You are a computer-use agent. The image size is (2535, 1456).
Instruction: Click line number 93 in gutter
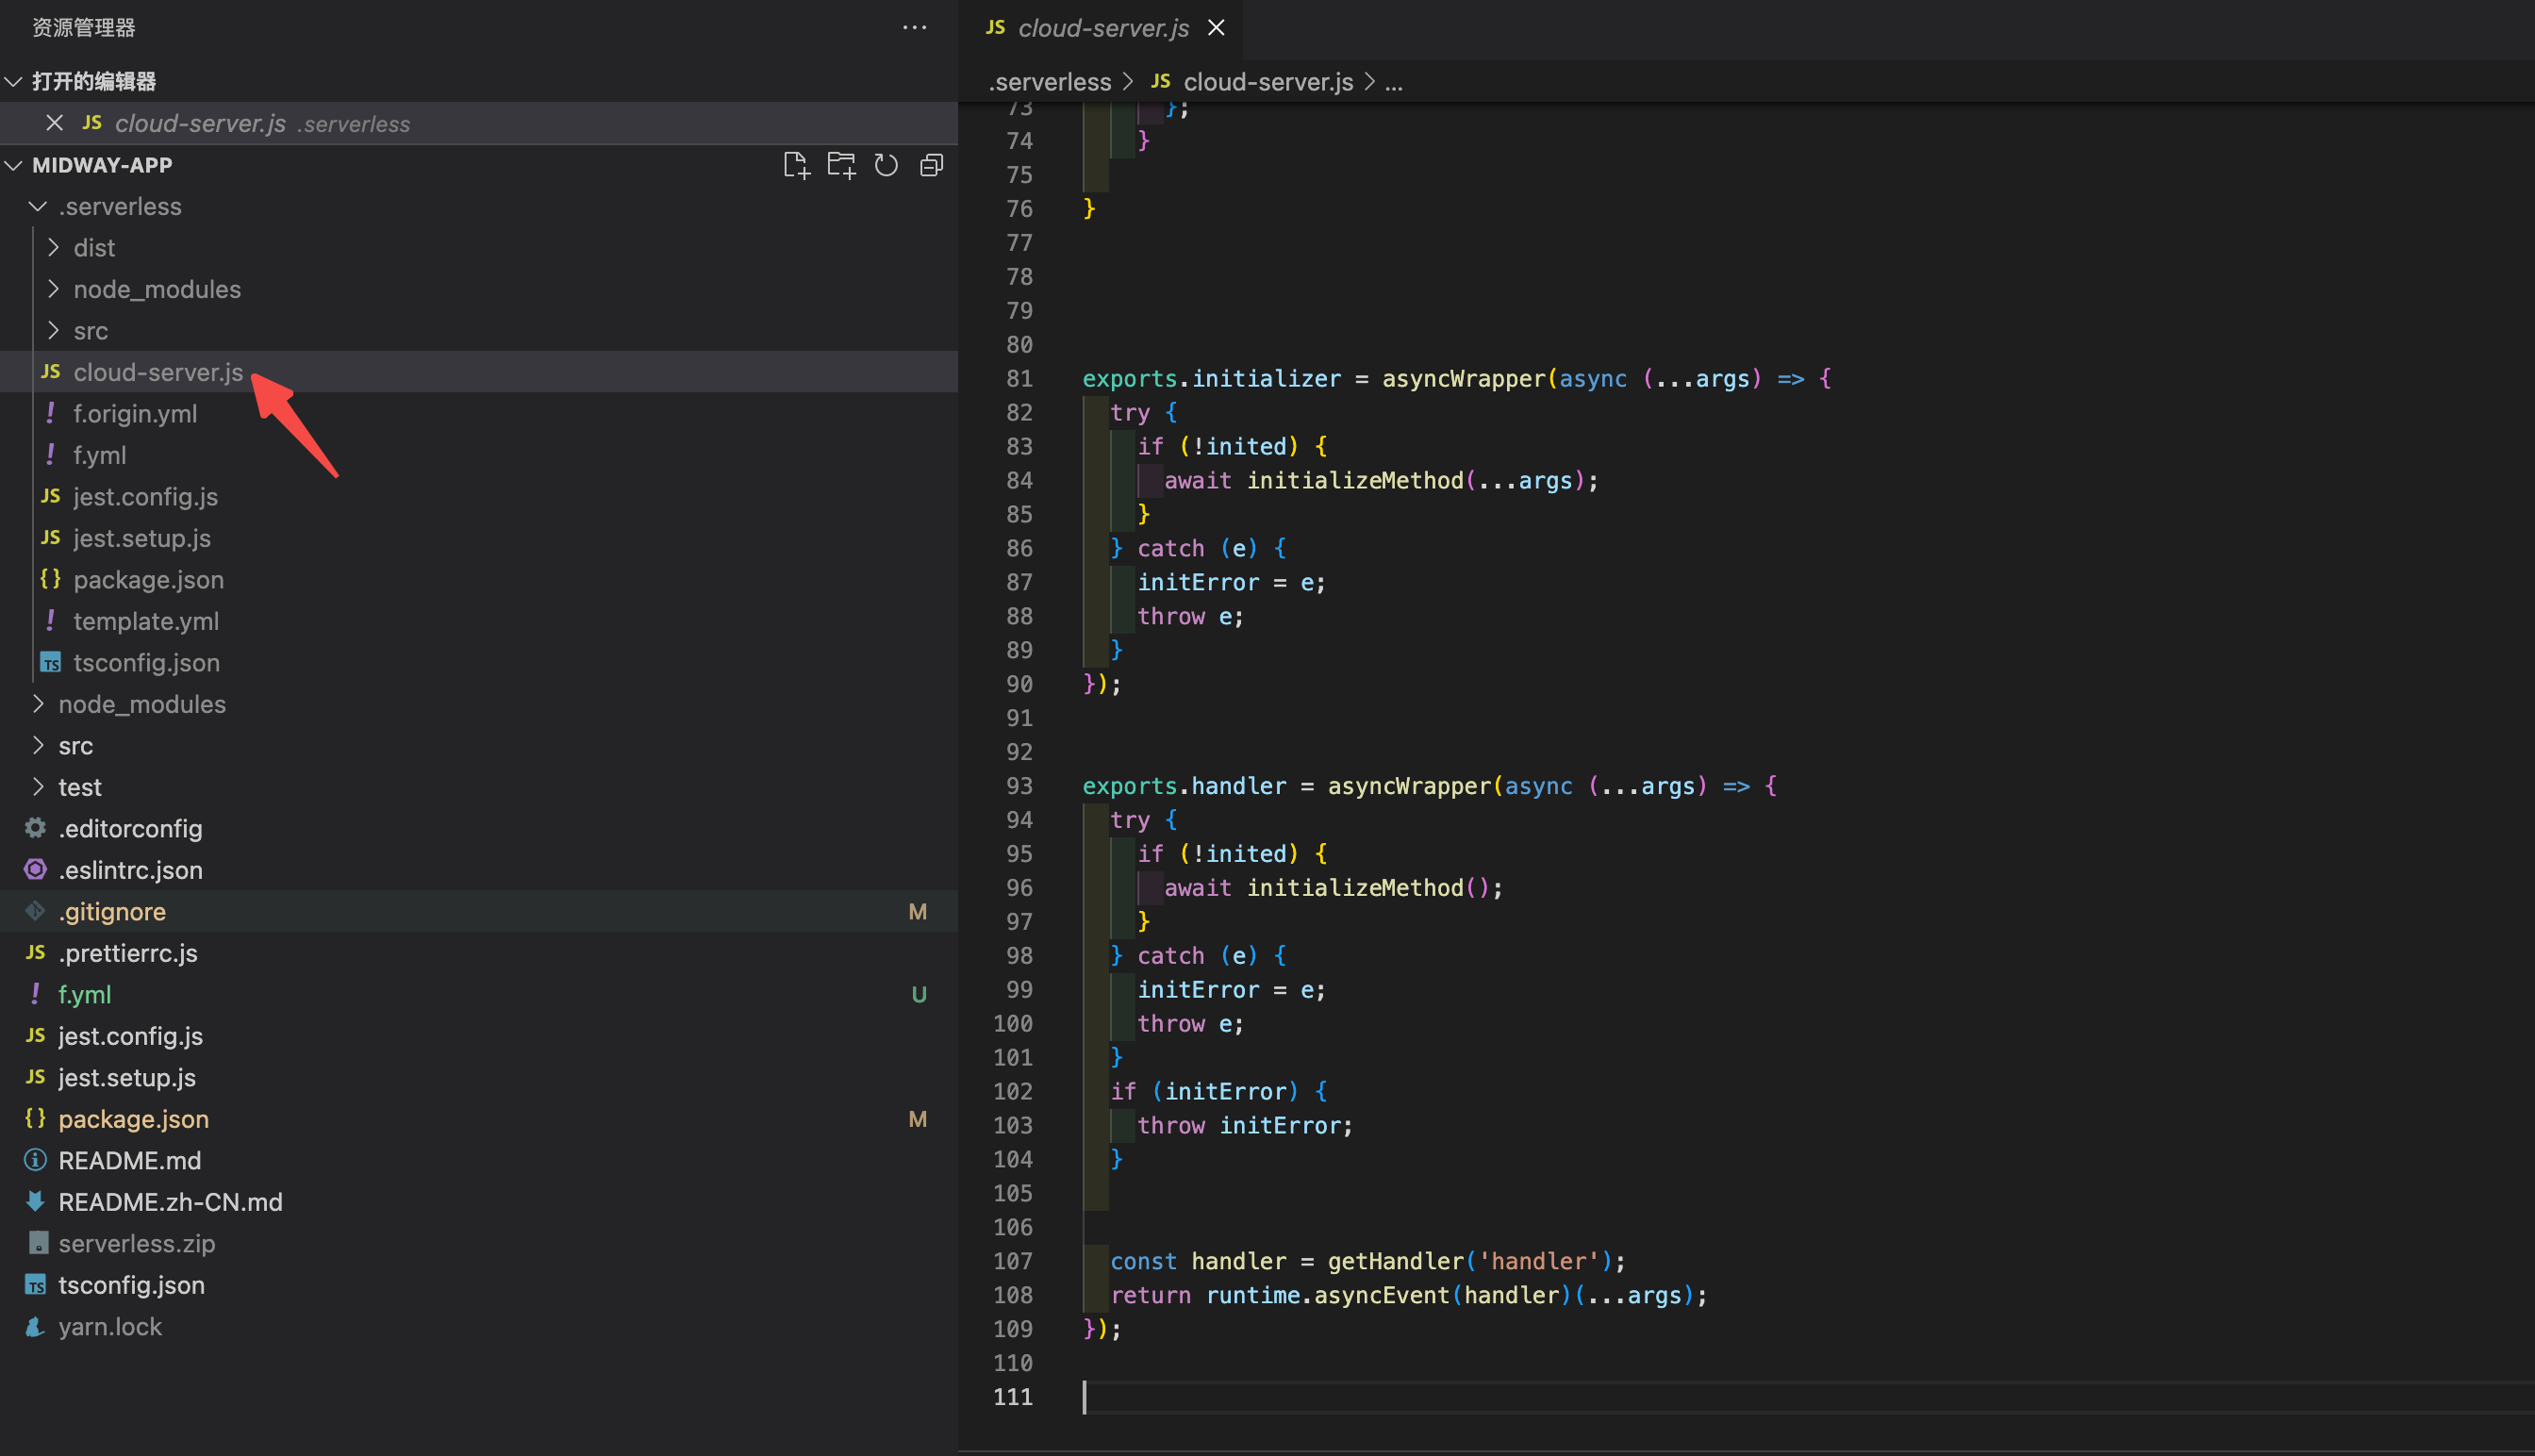pyautogui.click(x=1018, y=786)
